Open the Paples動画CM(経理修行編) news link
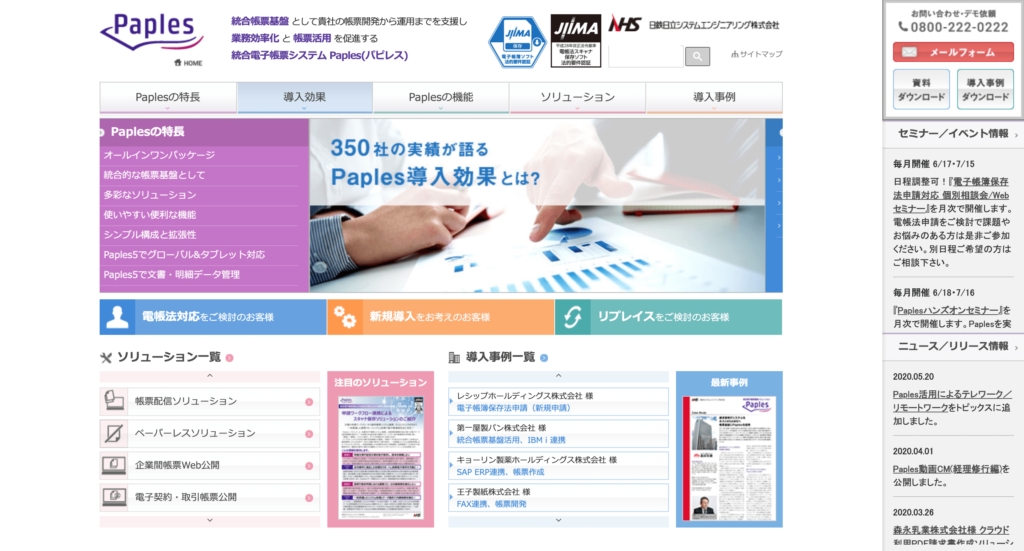 click(947, 469)
